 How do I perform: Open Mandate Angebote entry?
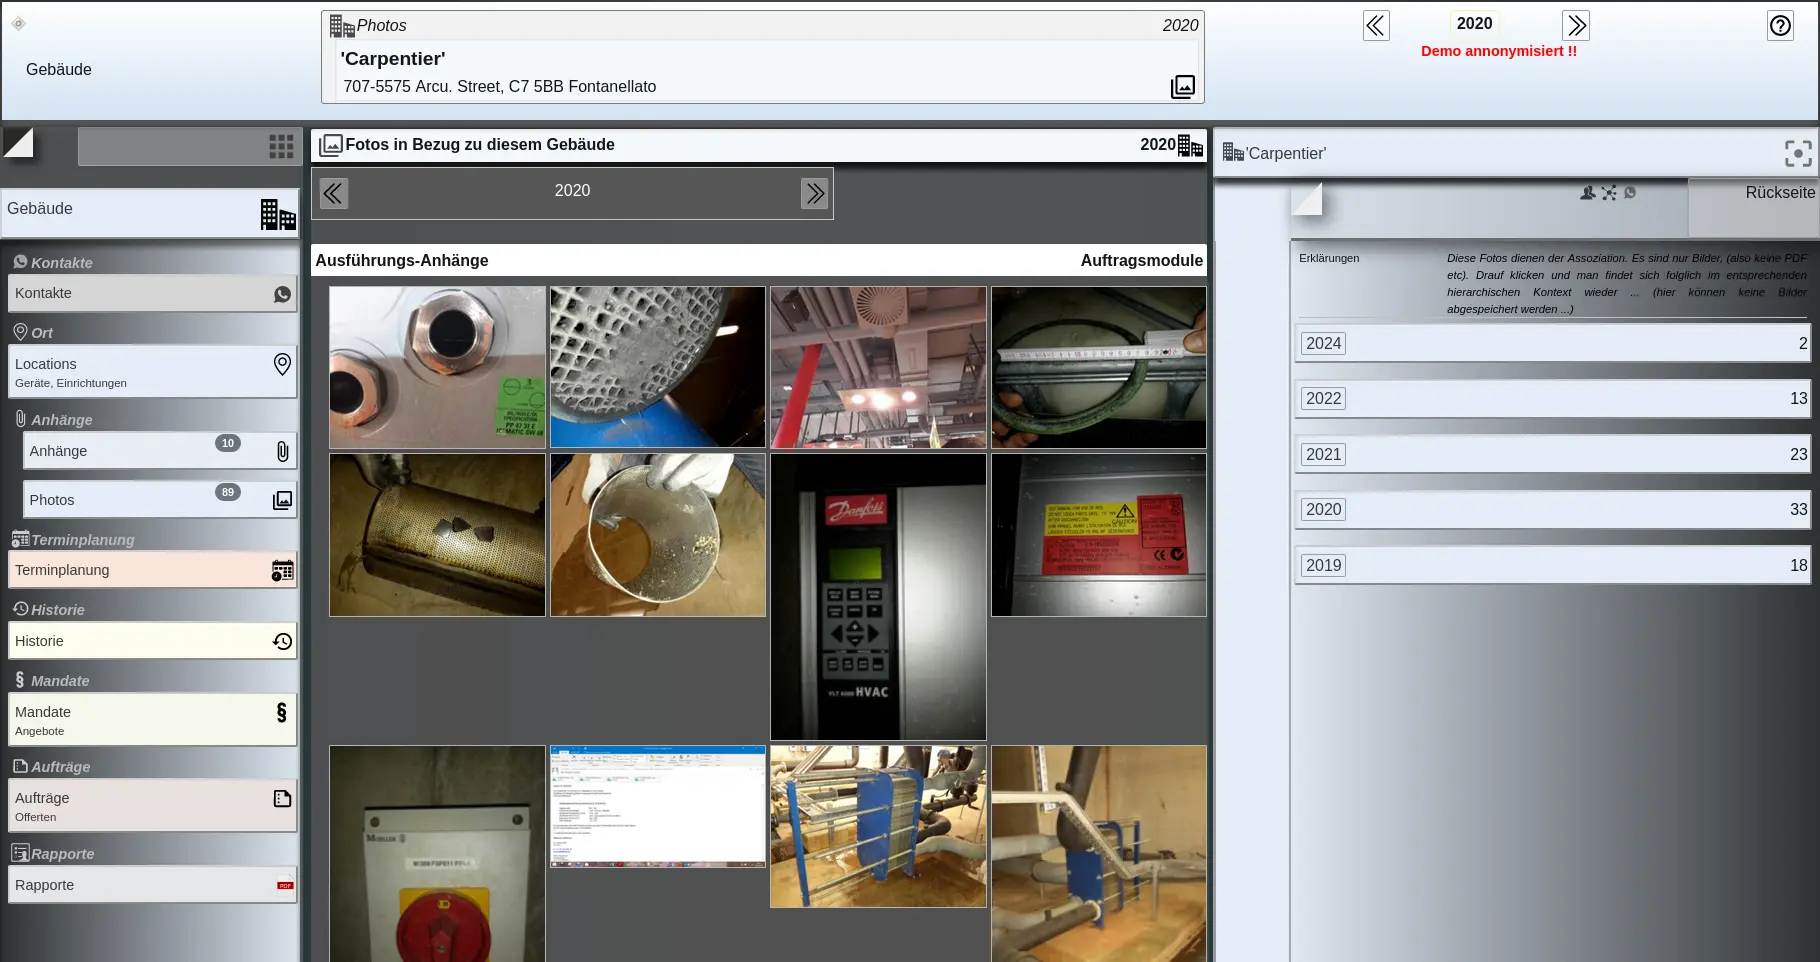pyautogui.click(x=152, y=720)
